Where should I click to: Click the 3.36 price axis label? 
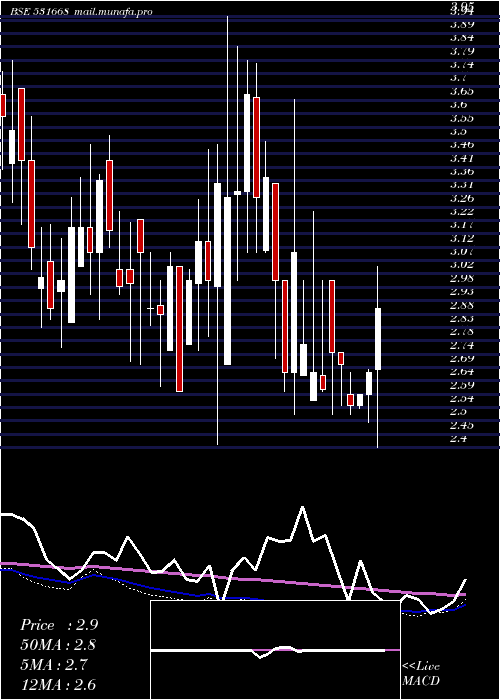pyautogui.click(x=462, y=171)
